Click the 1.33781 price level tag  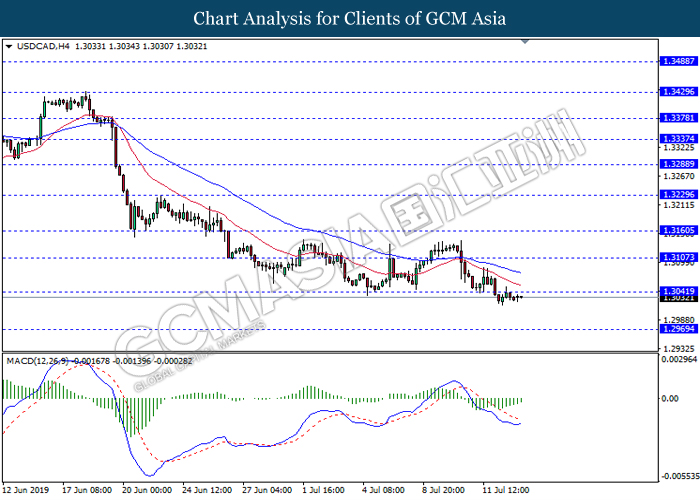click(678, 117)
